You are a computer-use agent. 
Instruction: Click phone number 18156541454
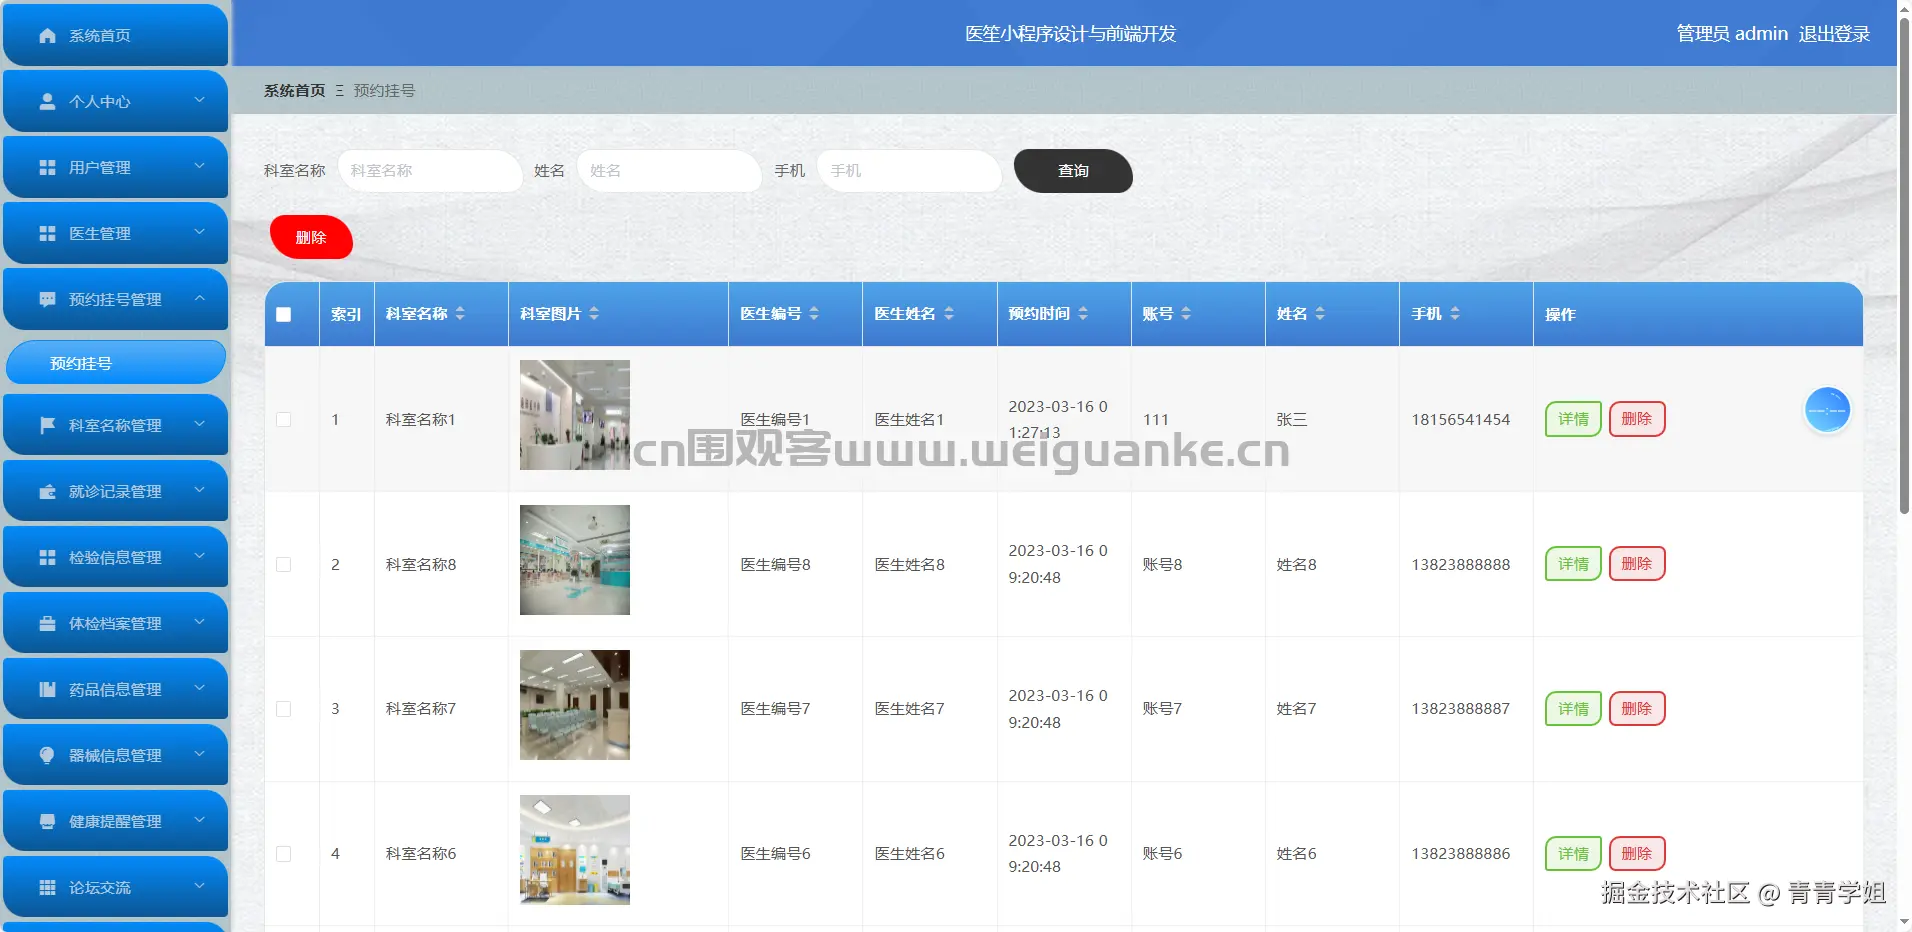tap(1460, 419)
